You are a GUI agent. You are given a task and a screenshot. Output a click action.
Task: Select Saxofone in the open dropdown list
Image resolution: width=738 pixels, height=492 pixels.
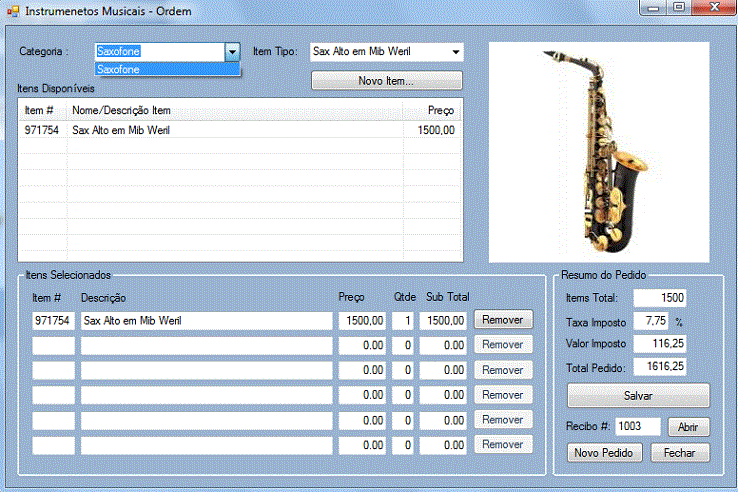(168, 70)
